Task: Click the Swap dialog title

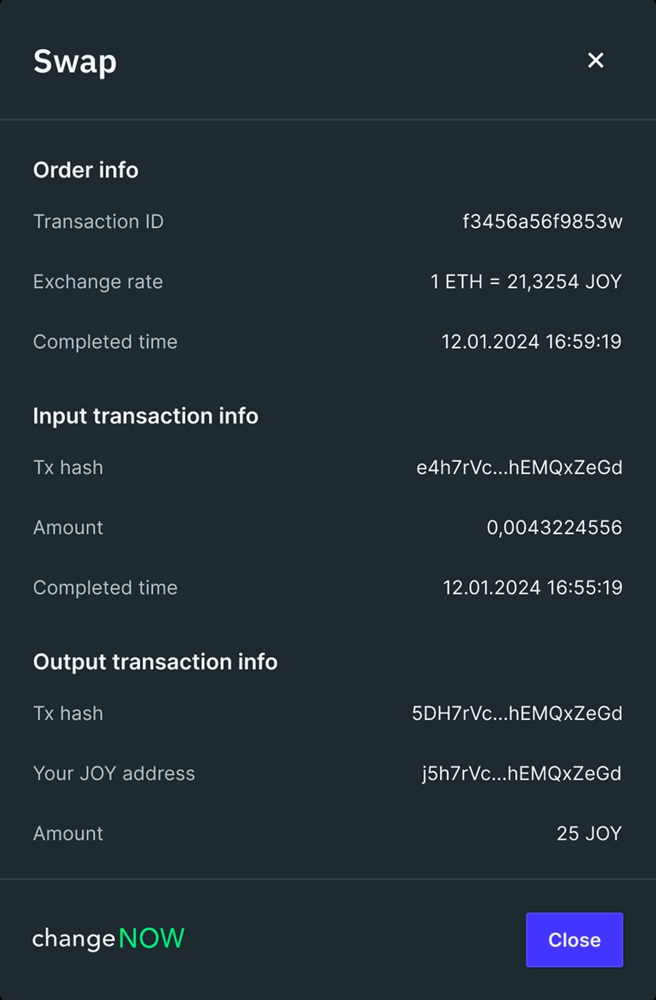Action: [75, 61]
